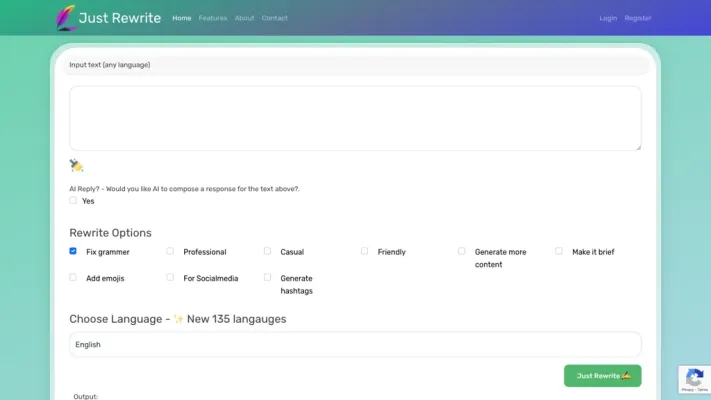Click inside the input text area

point(355,118)
